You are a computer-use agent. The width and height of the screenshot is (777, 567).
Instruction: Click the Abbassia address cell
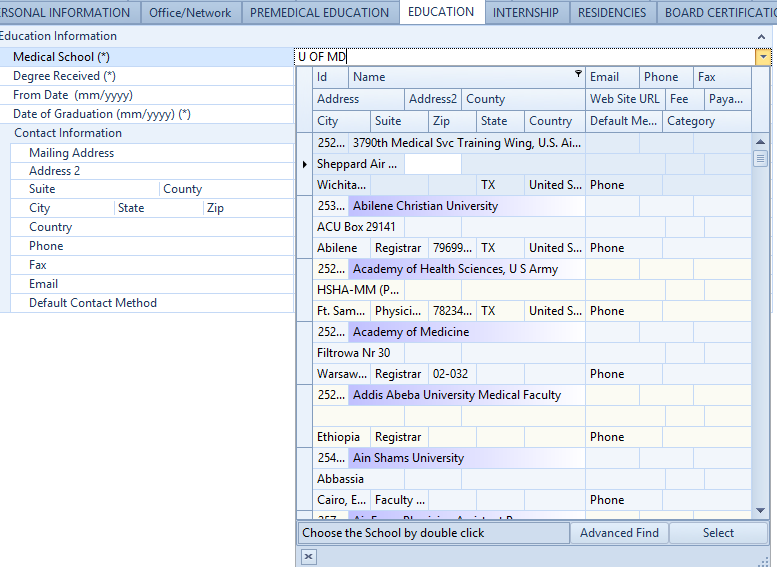pyautogui.click(x=358, y=479)
